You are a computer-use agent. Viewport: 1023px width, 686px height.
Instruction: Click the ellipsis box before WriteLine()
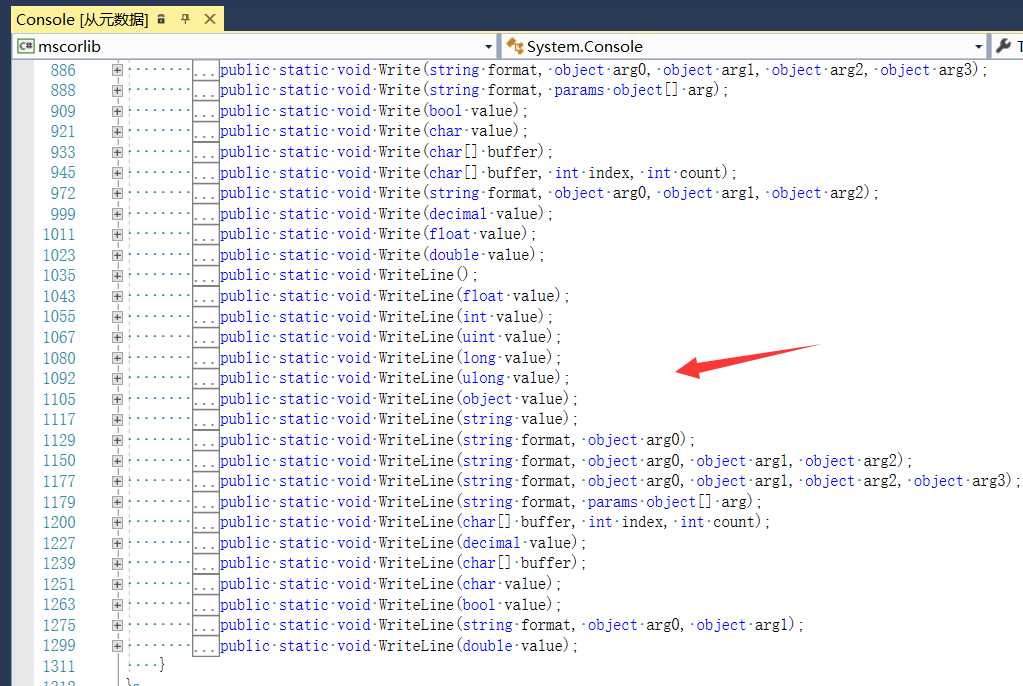(x=206, y=275)
